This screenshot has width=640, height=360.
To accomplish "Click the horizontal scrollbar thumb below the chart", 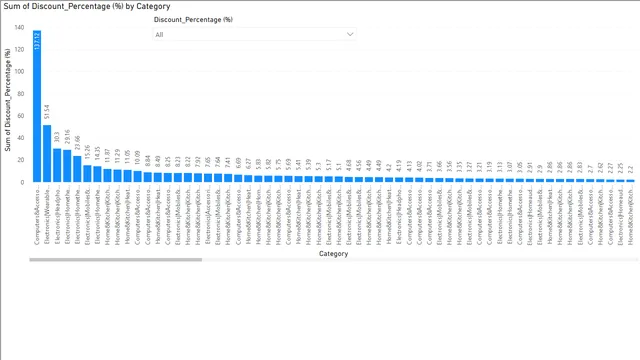I will click(116, 260).
